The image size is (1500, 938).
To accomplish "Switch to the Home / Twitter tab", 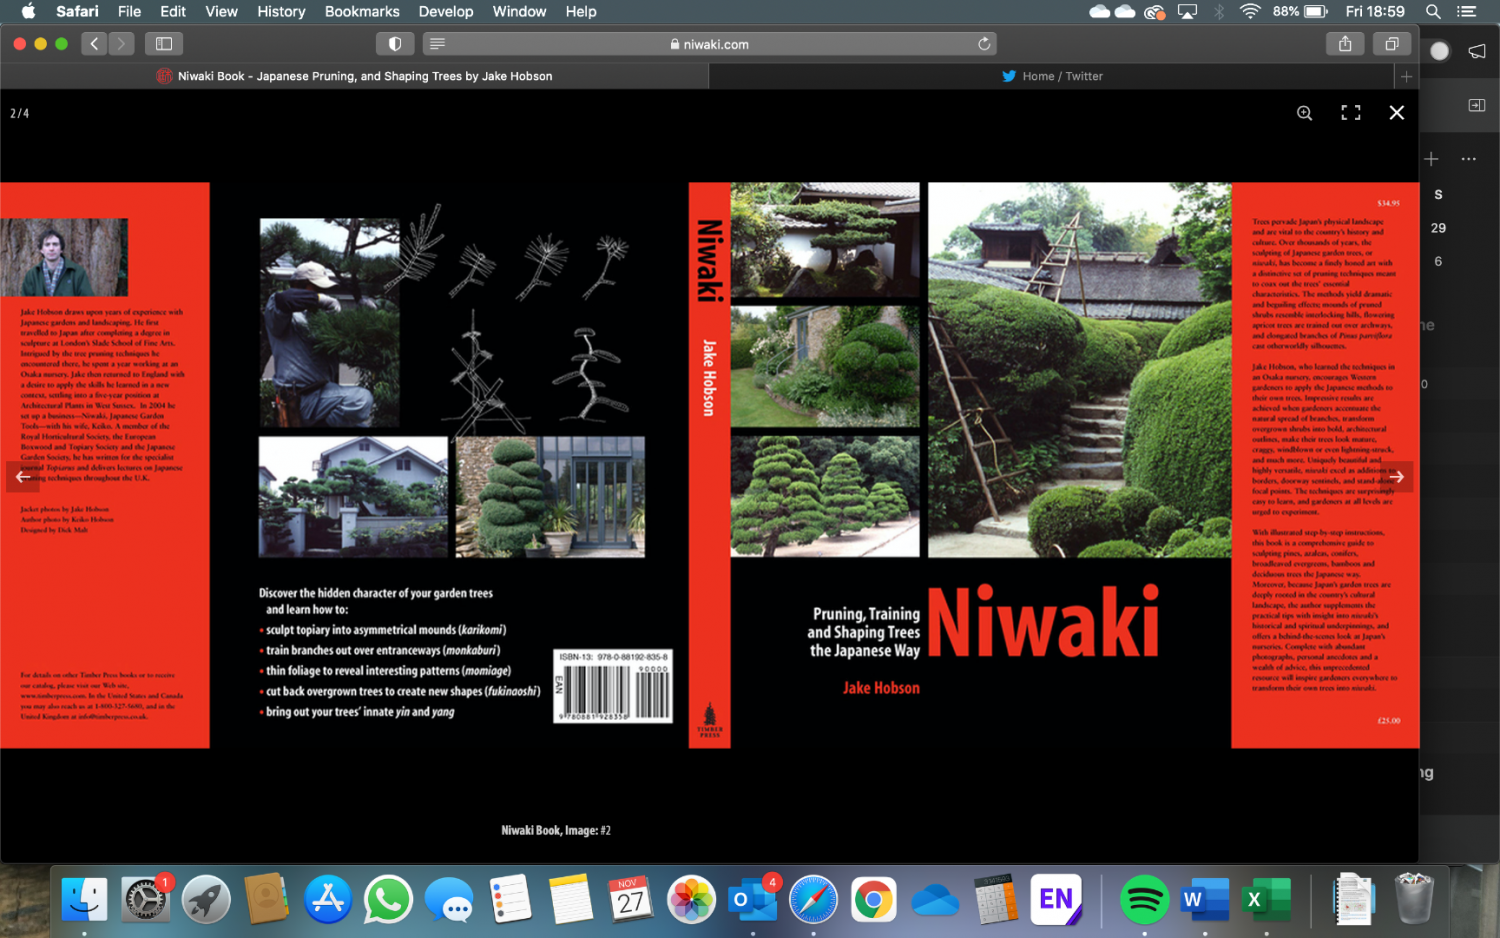I will click(x=1052, y=76).
